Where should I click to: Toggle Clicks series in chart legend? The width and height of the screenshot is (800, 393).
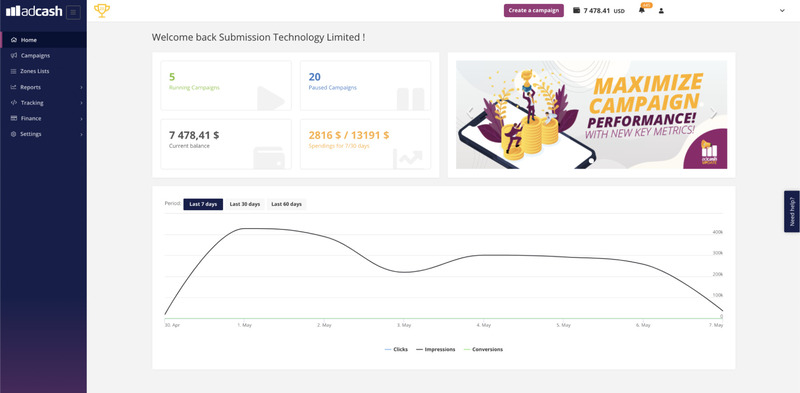[x=396, y=350]
